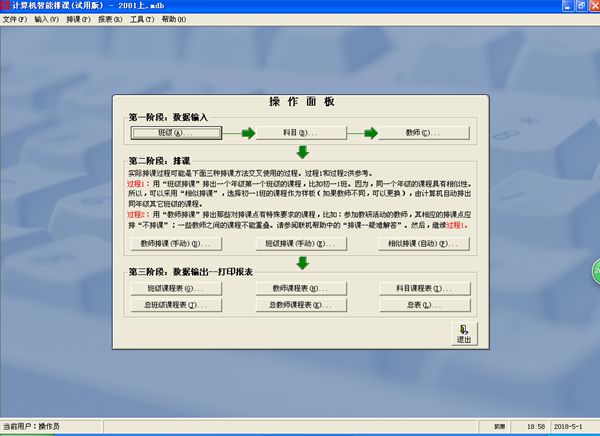
Task: Open 班级排课(手动)(E)... scheduling
Action: coord(301,244)
